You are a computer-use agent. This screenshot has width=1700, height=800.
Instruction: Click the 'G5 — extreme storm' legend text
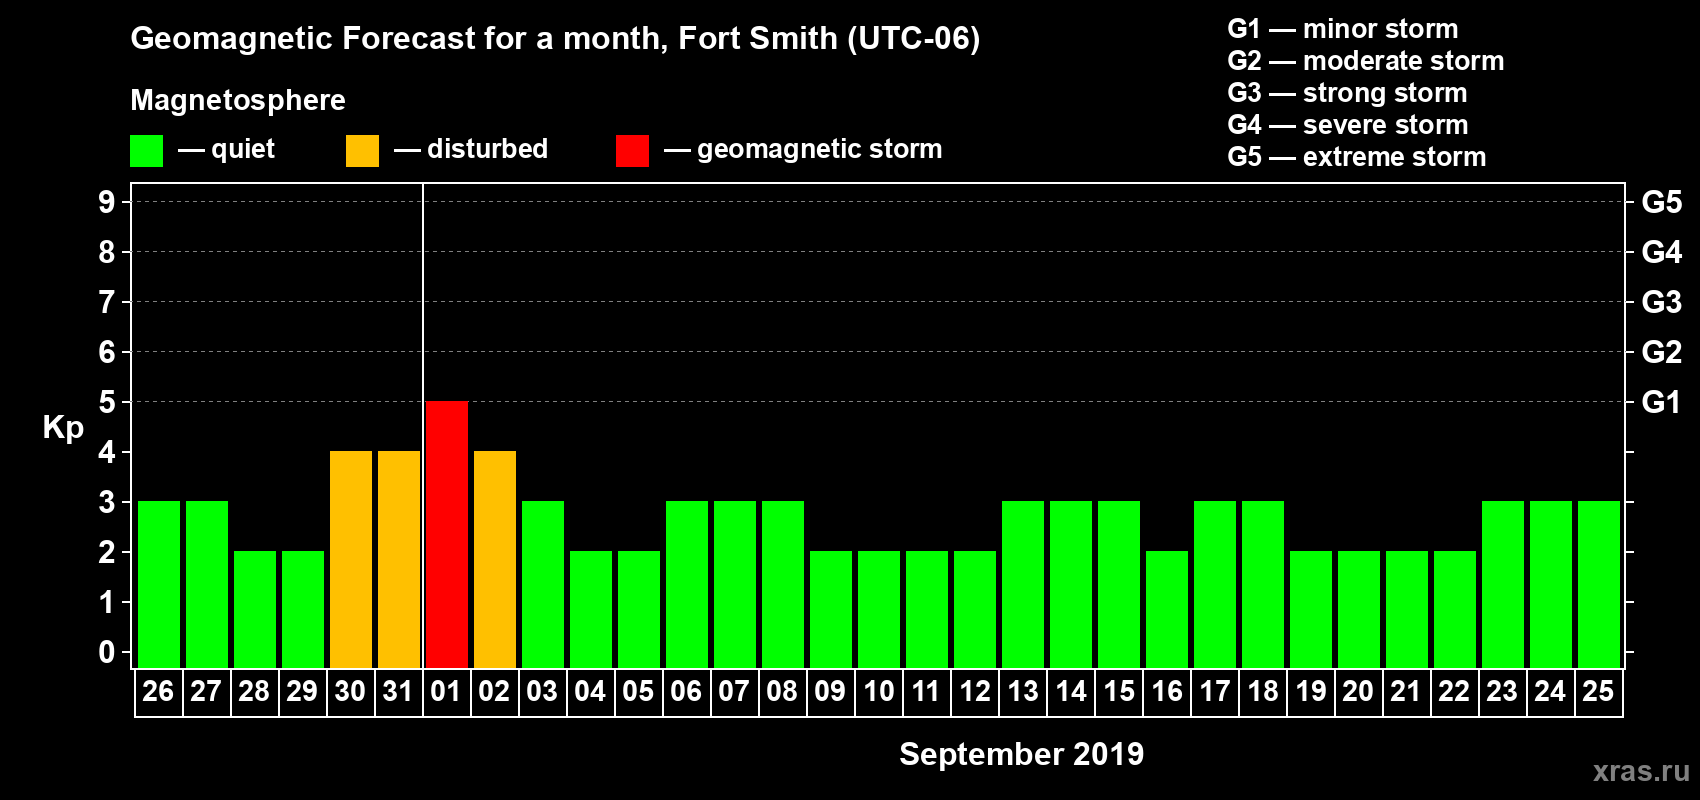click(1357, 157)
